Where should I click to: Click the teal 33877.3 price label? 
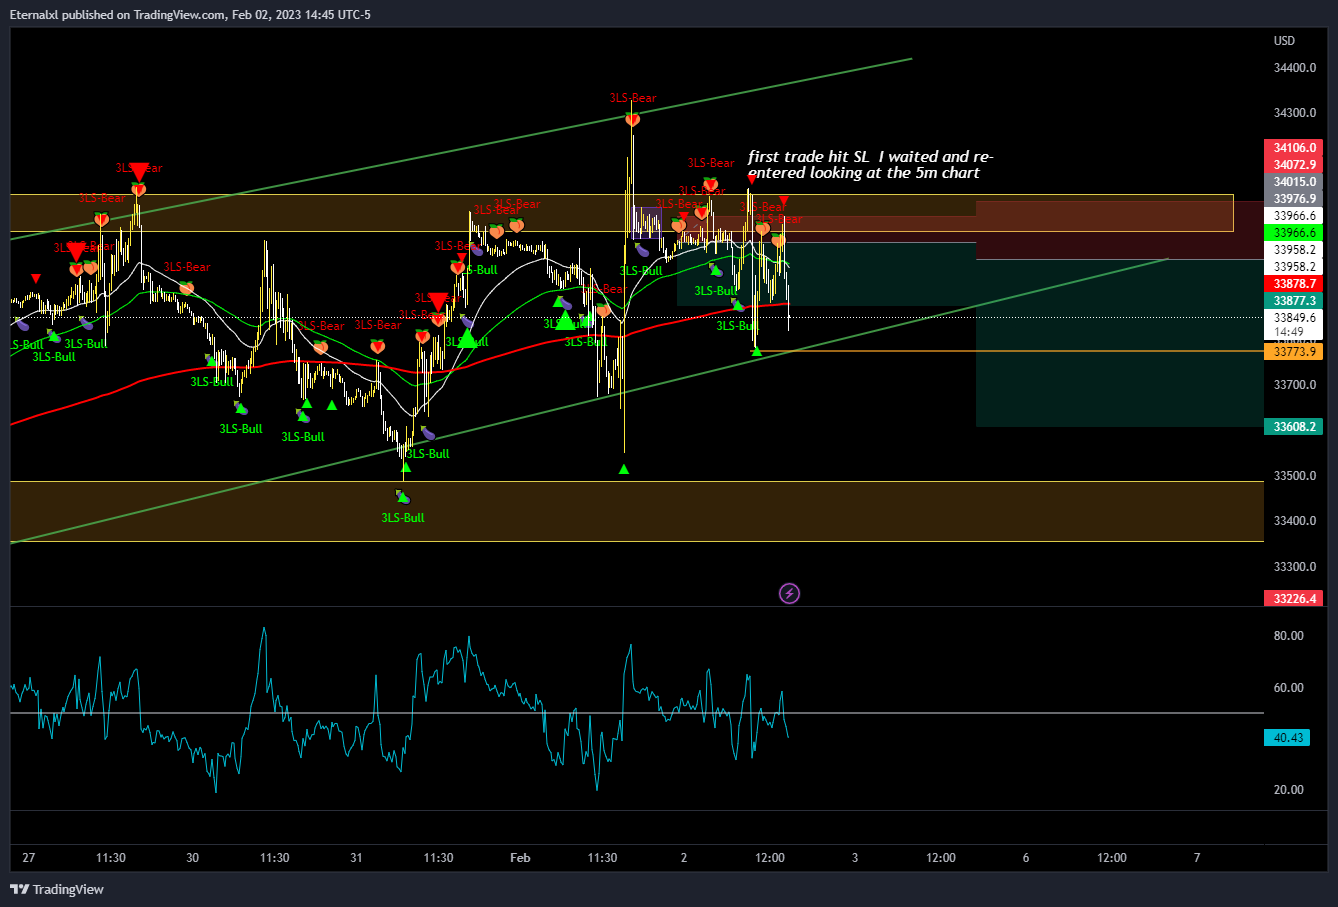click(1294, 300)
